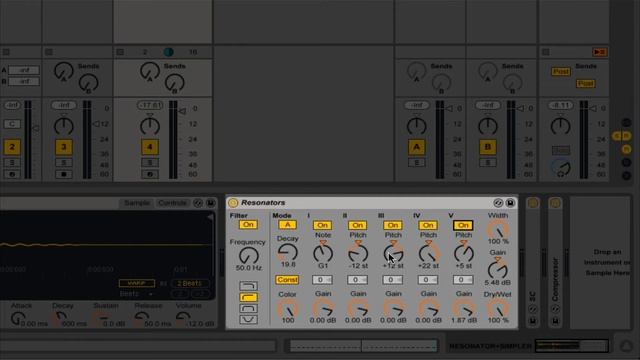Arm track 4 for recording

(150, 174)
